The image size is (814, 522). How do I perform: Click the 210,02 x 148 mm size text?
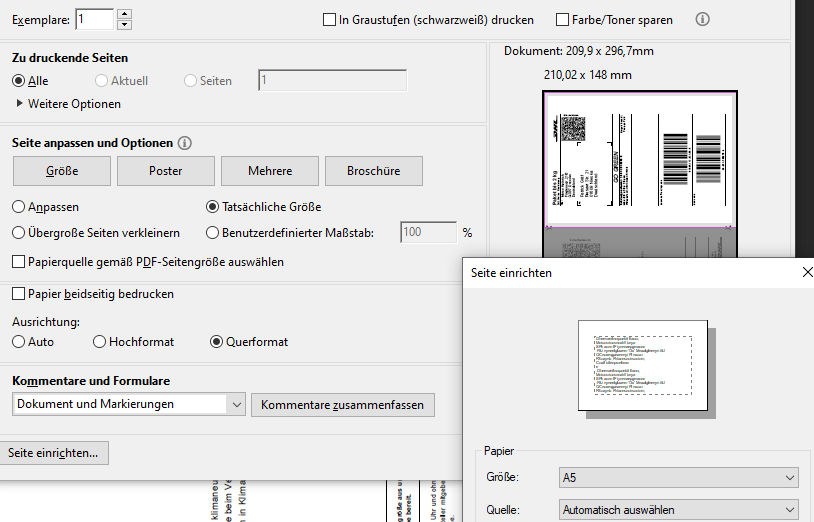point(588,75)
